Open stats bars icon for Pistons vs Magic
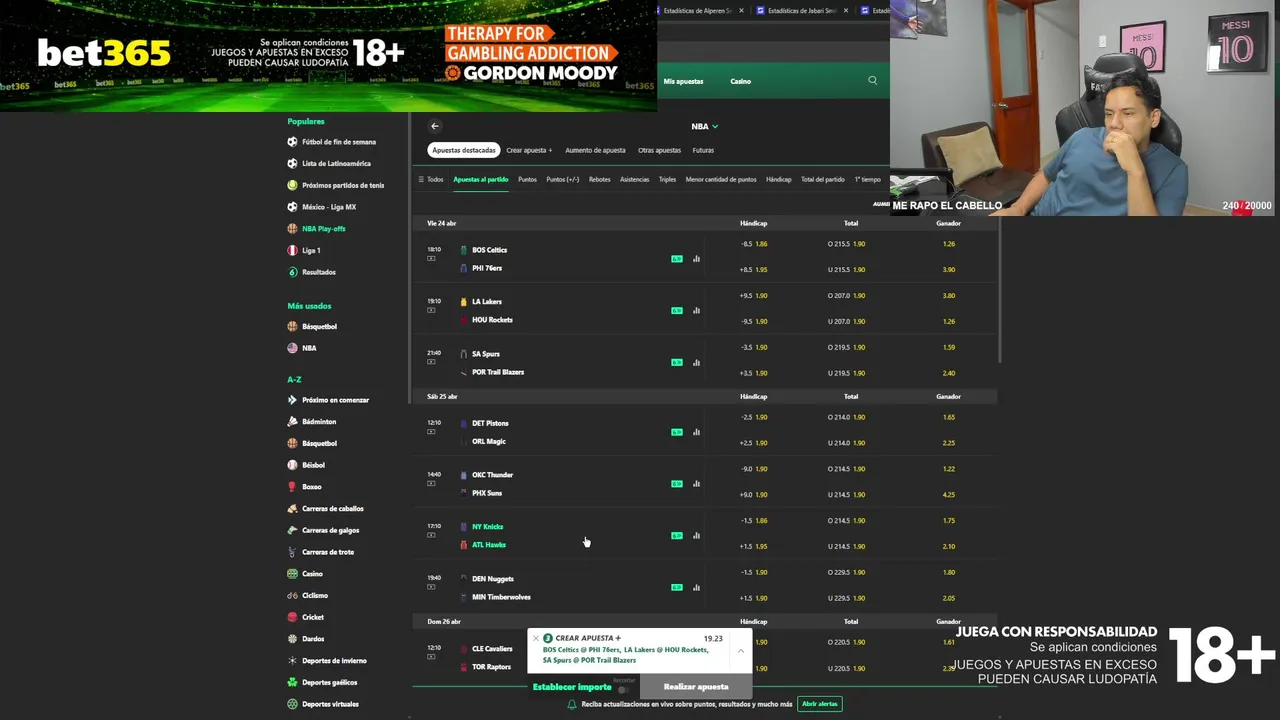Screen dimensions: 1280x720 (x=696, y=432)
